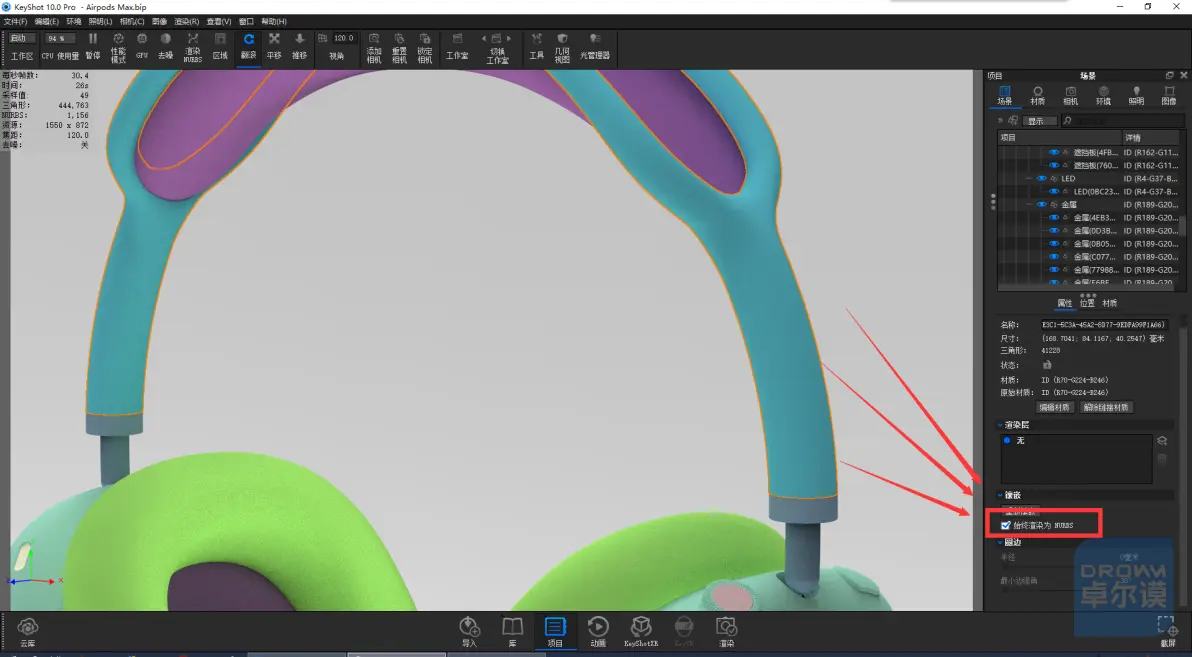The image size is (1192, 657).
Task: Lock the camera with 锁定相机
Action: (x=425, y=47)
